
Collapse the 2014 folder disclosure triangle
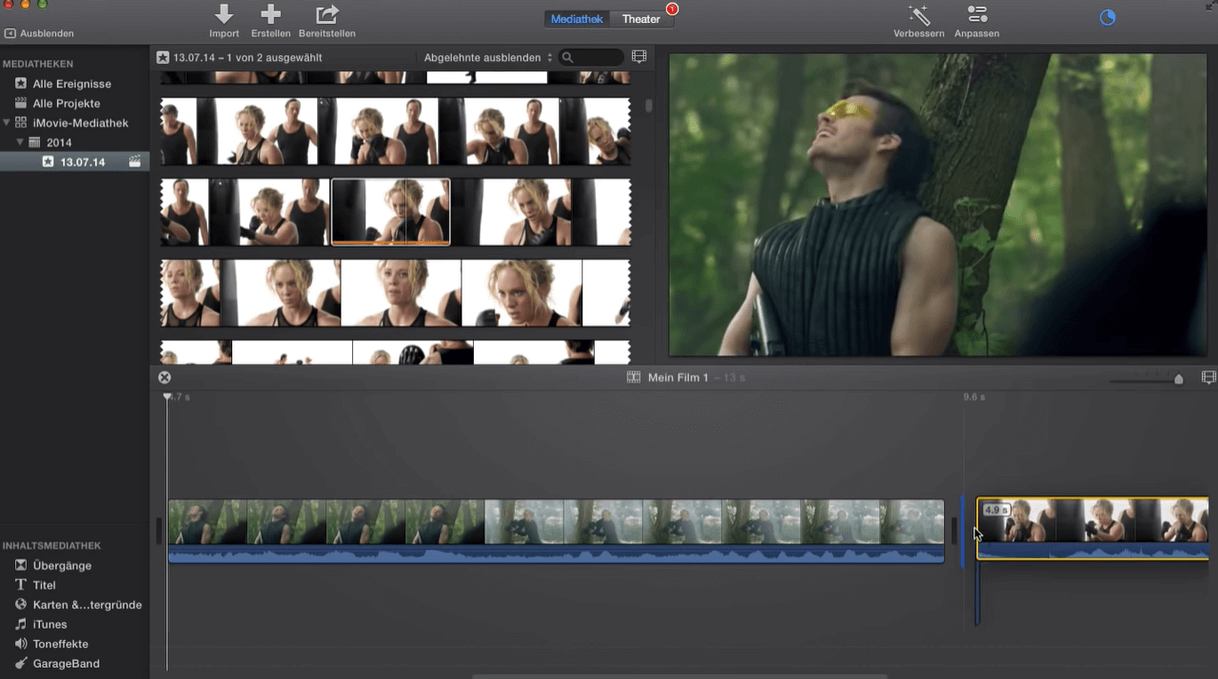[x=20, y=142]
